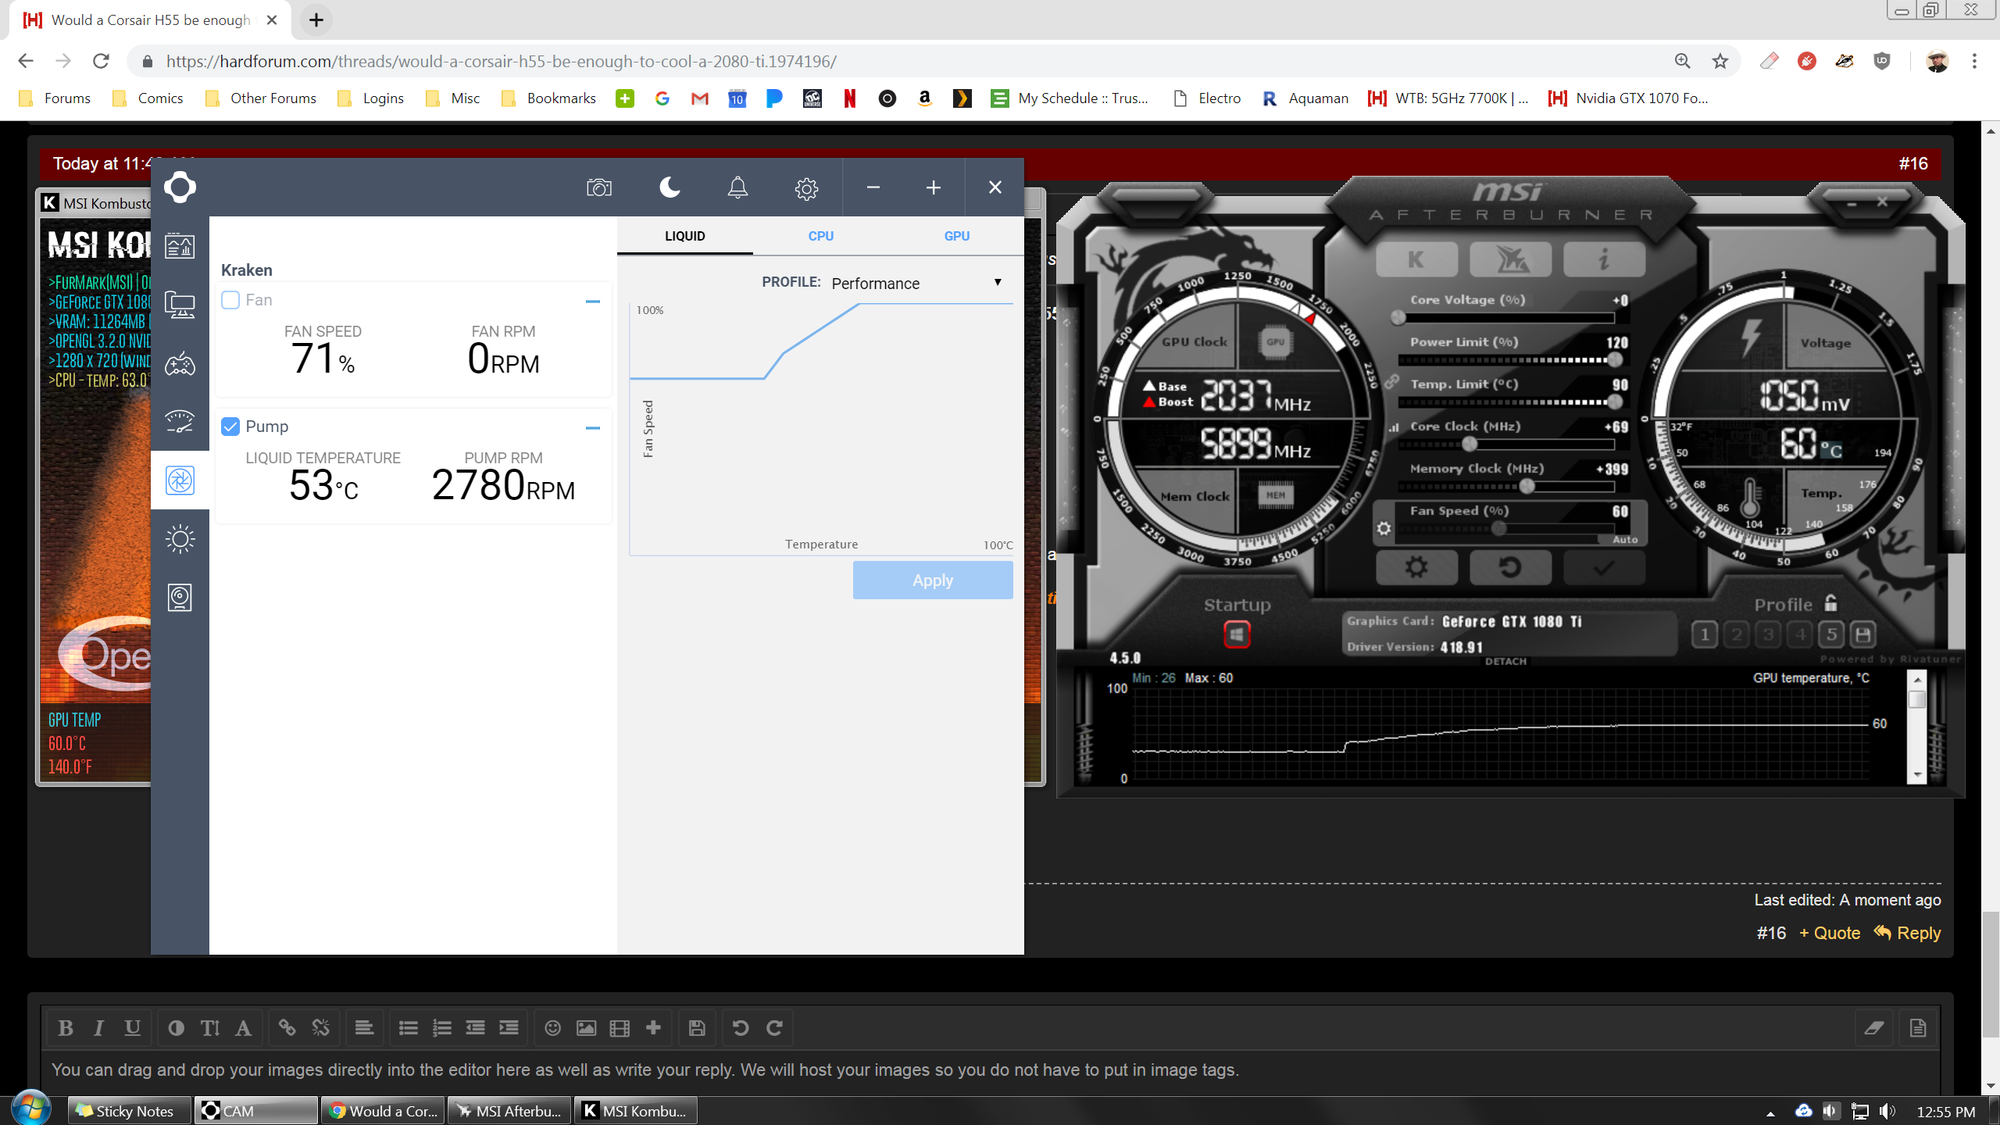Enable the Kraken Fan checkbox
Image resolution: width=2000 pixels, height=1125 pixels.
click(x=231, y=300)
